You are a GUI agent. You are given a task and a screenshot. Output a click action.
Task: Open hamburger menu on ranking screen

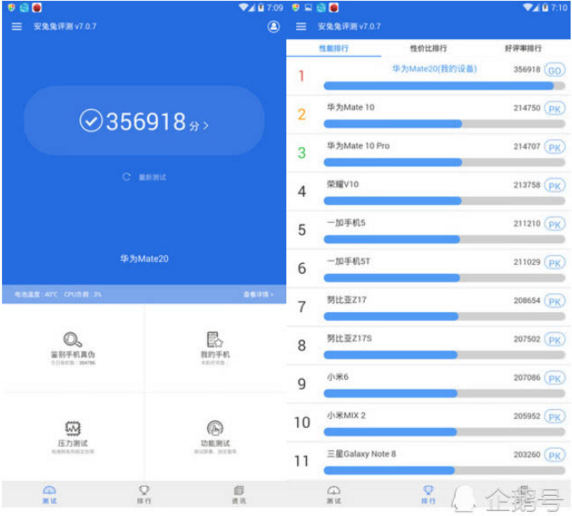pyautogui.click(x=301, y=27)
